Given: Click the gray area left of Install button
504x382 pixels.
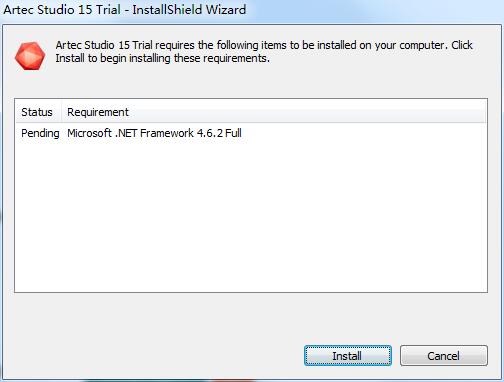Looking at the screenshot, I should [x=153, y=356].
